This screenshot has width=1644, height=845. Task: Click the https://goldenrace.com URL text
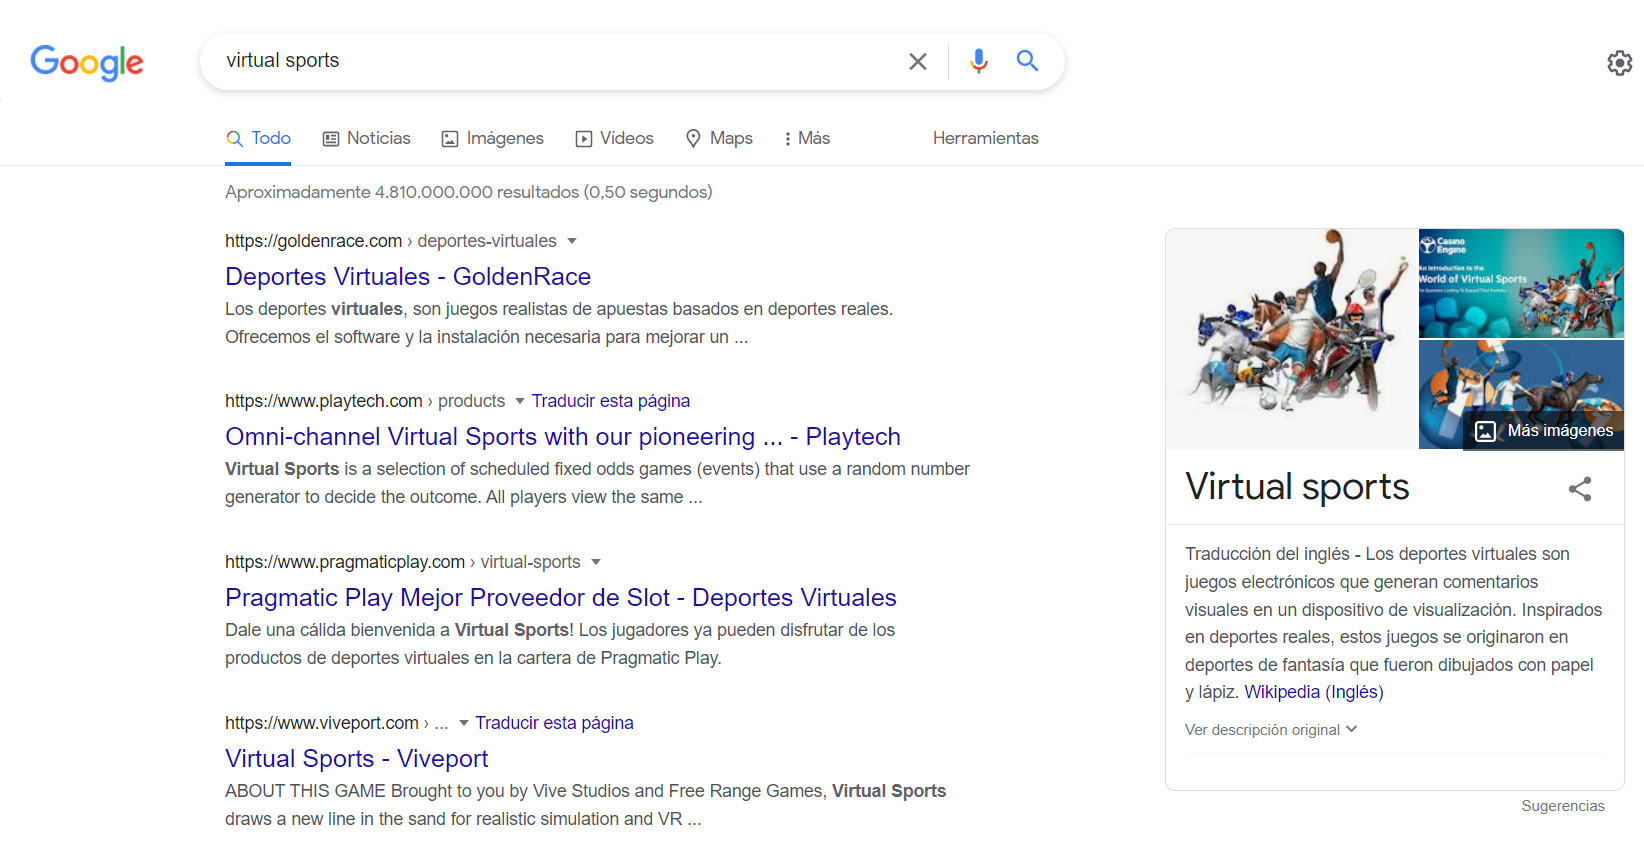(313, 241)
